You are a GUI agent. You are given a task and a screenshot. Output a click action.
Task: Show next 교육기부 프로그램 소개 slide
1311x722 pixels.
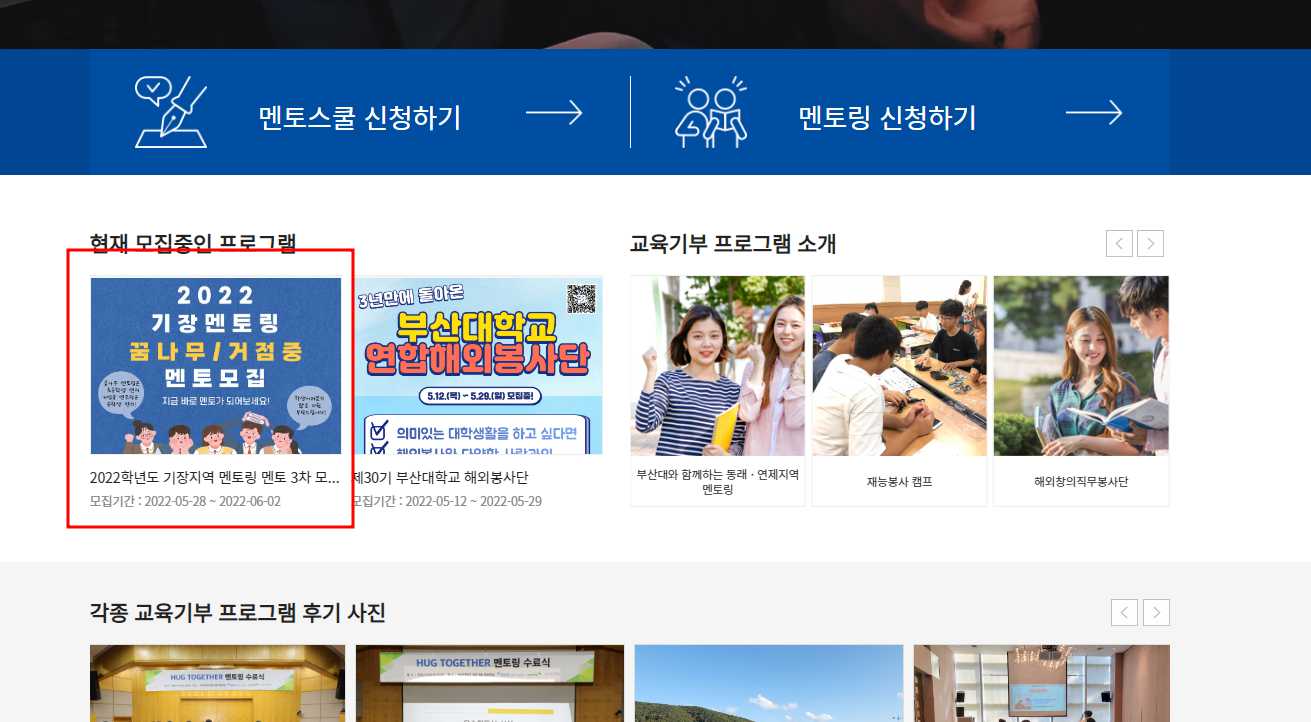tap(1151, 243)
